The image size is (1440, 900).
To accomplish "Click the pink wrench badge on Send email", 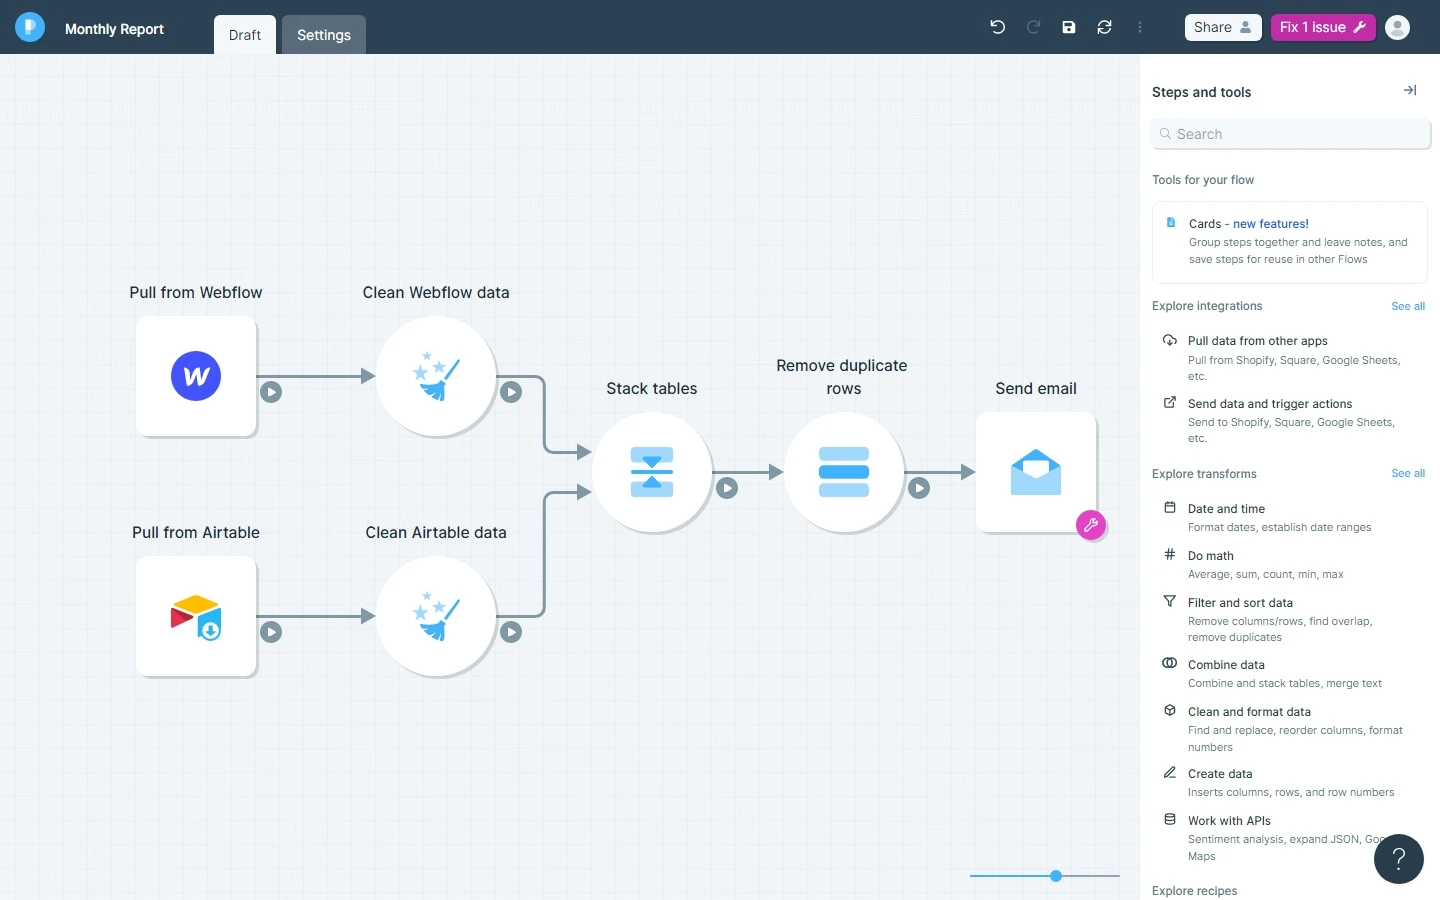I will (x=1090, y=525).
